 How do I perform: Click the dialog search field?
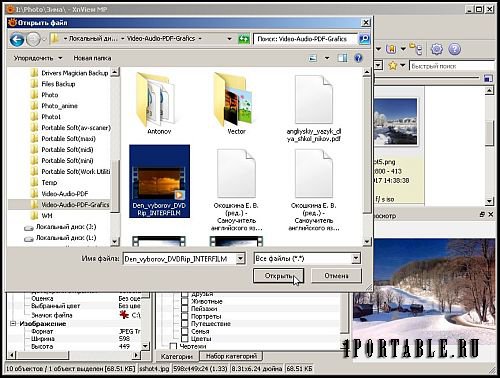pyautogui.click(x=305, y=39)
